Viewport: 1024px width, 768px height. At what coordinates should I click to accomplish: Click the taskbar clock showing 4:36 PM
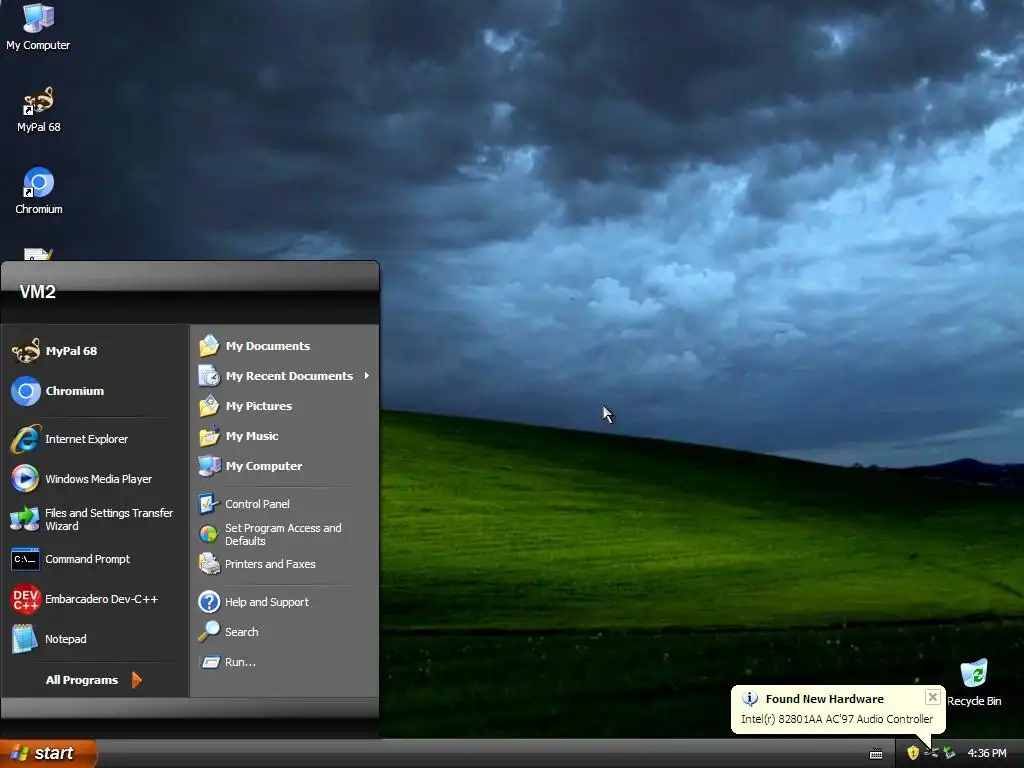click(987, 753)
